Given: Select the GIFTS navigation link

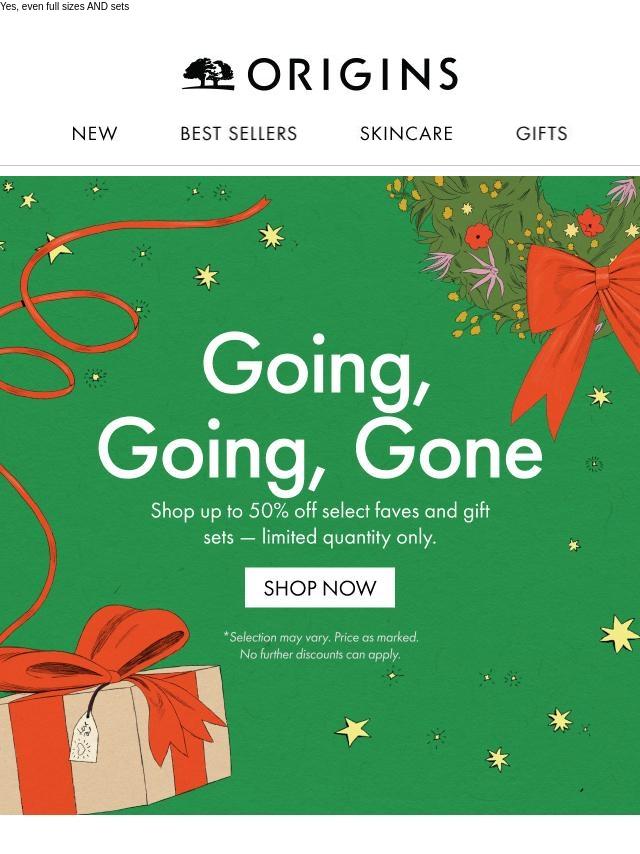Looking at the screenshot, I should [541, 133].
